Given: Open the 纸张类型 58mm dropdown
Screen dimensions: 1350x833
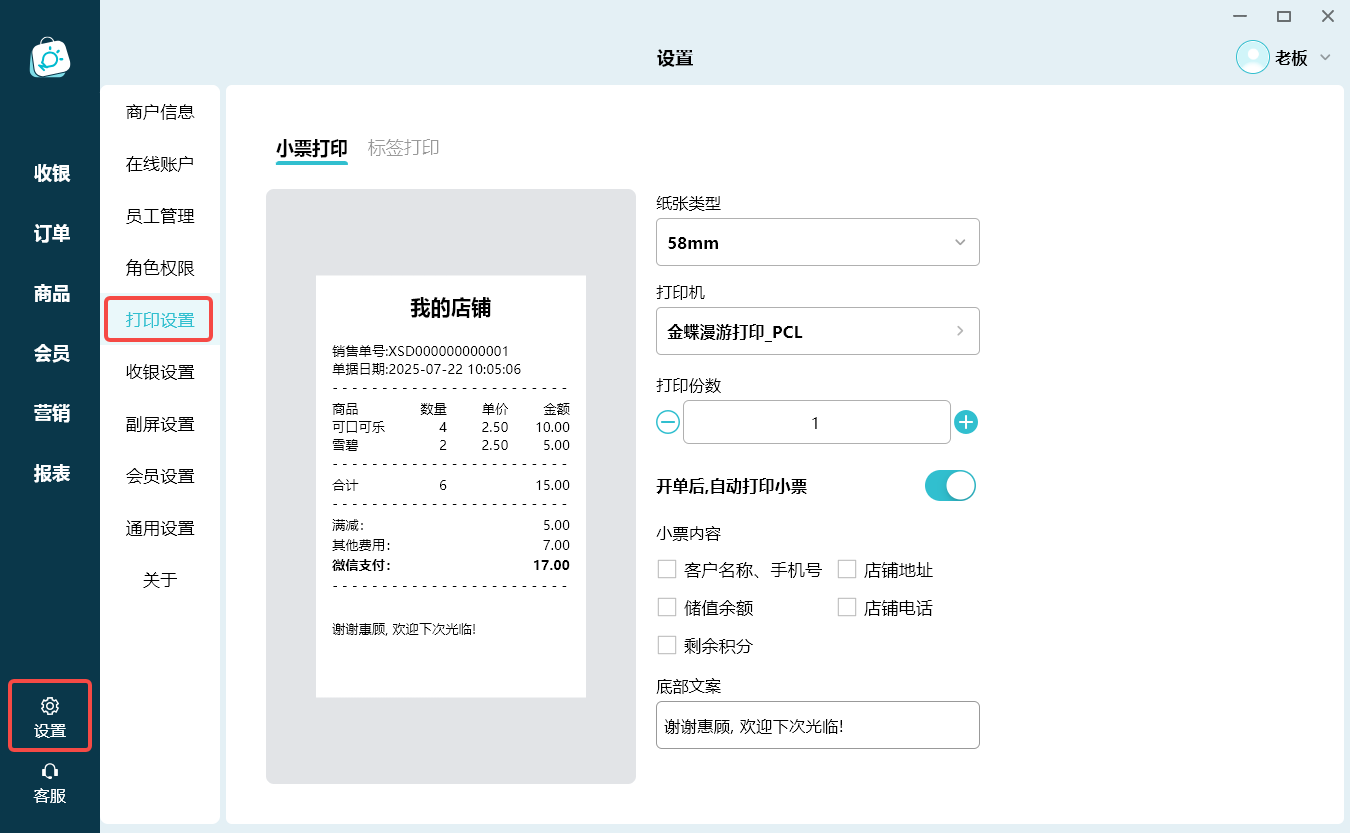Looking at the screenshot, I should [818, 242].
